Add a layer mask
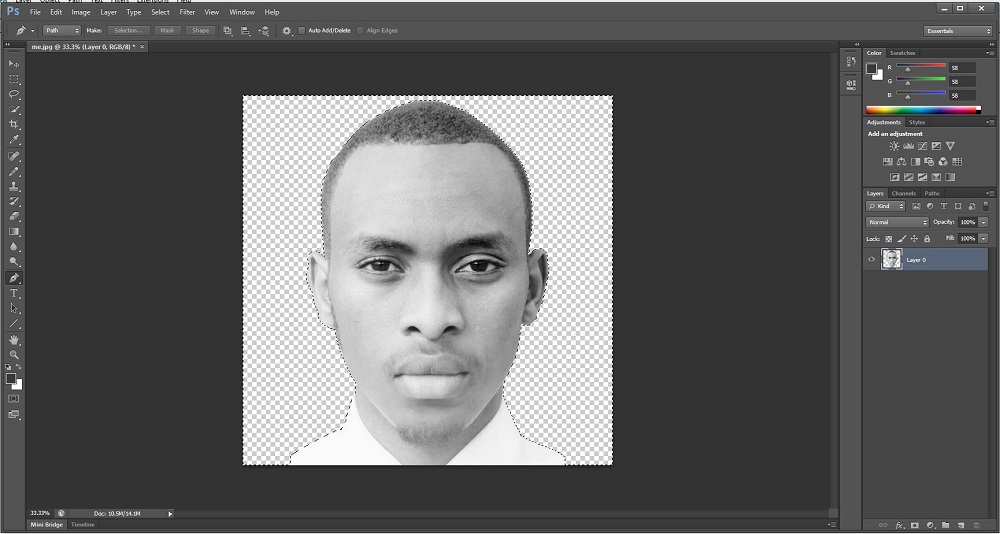Image resolution: width=1000 pixels, height=534 pixels. click(x=915, y=526)
